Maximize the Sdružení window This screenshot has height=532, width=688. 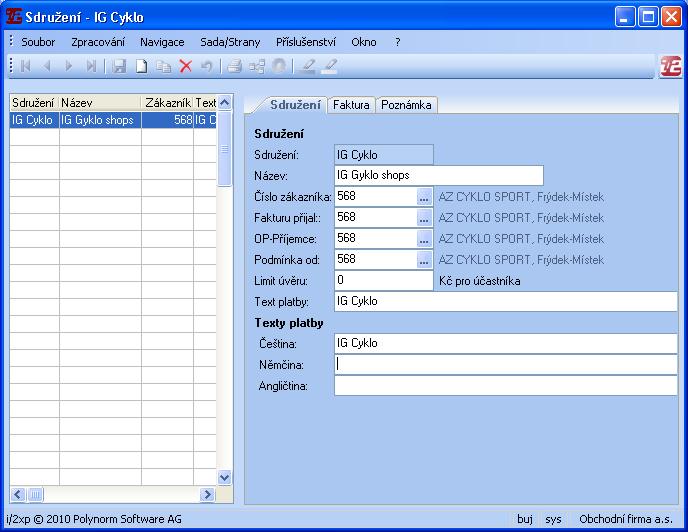648,17
